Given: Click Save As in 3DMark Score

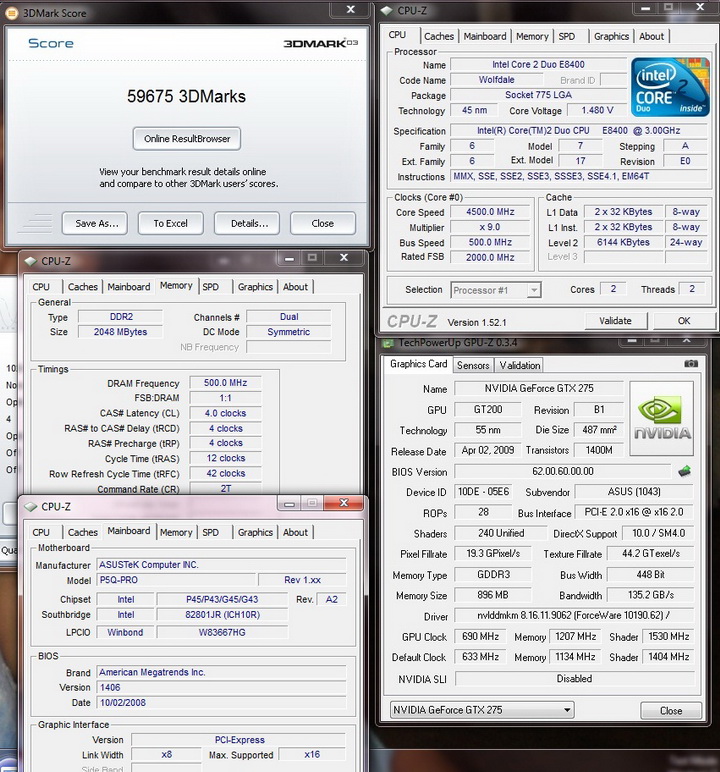Looking at the screenshot, I should coord(95,224).
